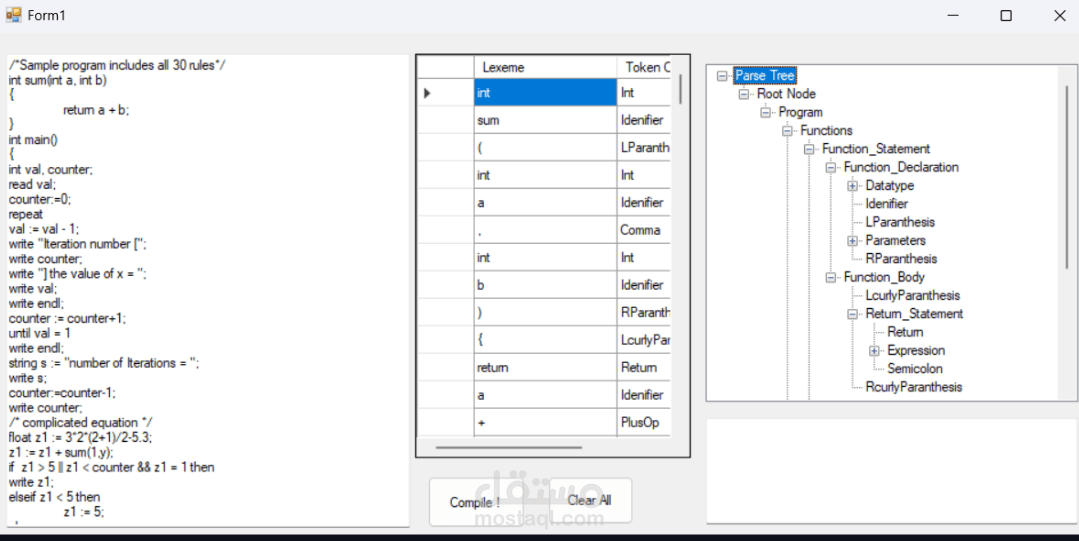This screenshot has width=1079, height=541.
Task: Click the Form1 window icon
Action: click(x=13, y=15)
